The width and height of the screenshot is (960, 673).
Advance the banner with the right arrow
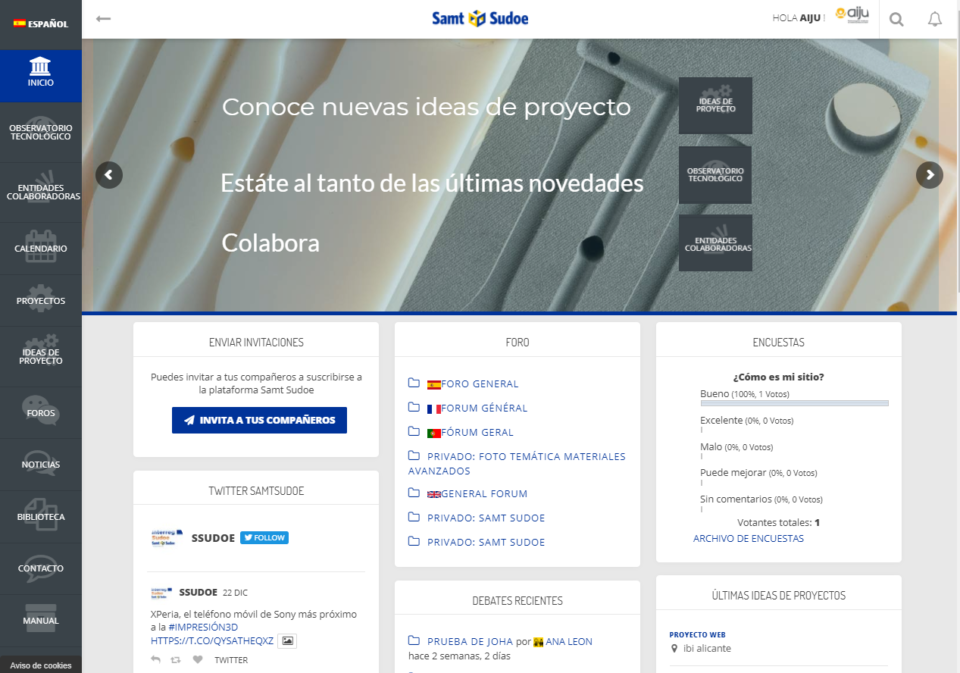[x=929, y=175]
